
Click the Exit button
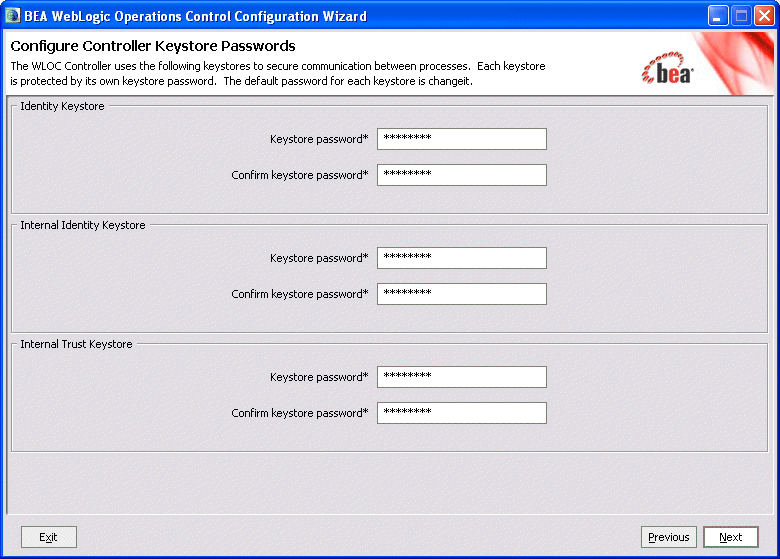click(49, 537)
